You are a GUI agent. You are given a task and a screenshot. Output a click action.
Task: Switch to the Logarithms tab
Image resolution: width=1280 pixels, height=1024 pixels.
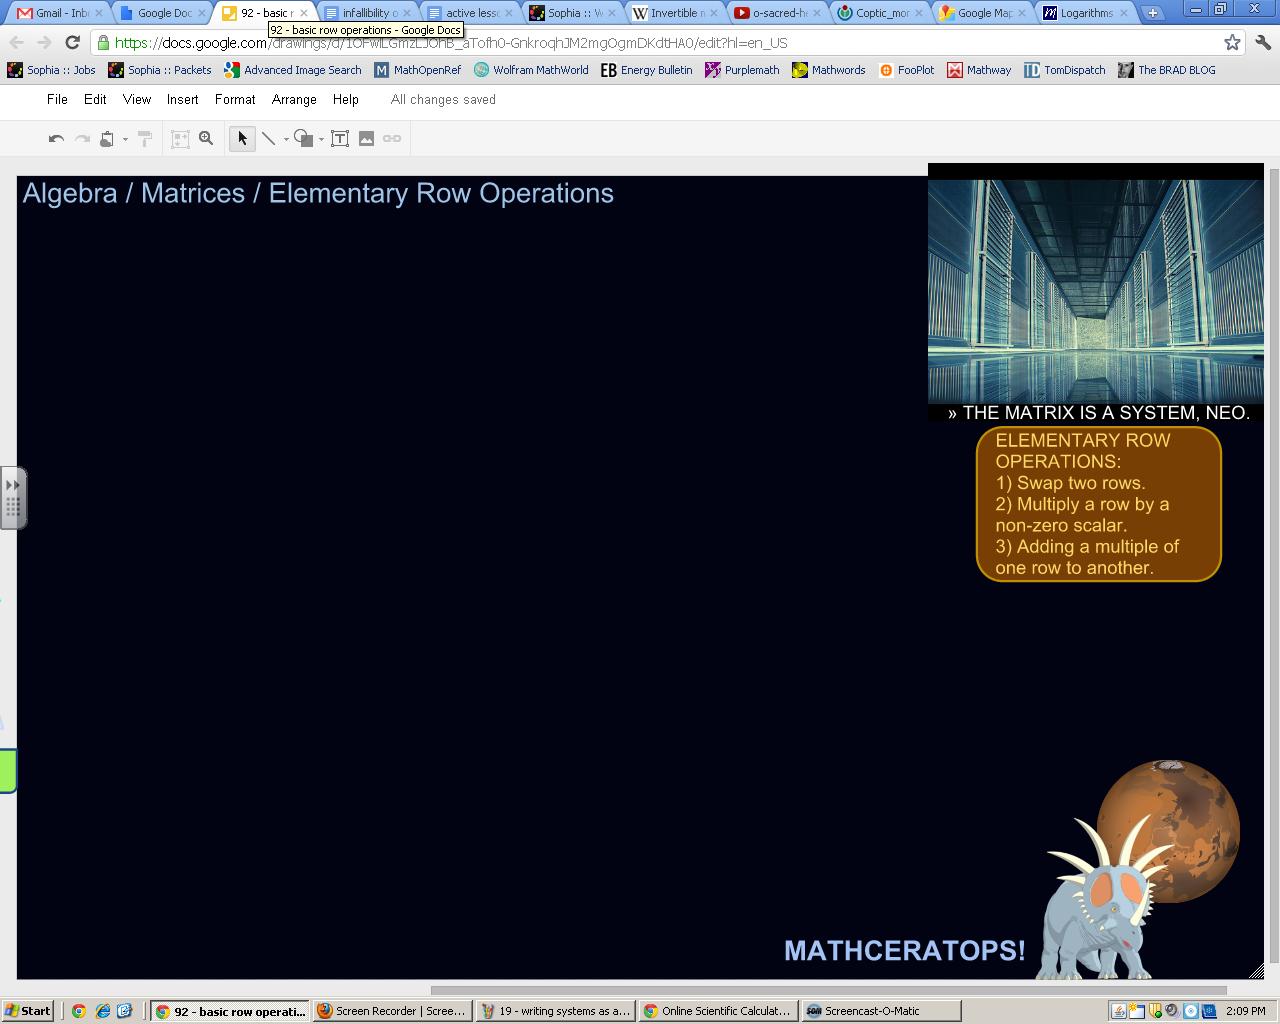click(1085, 13)
